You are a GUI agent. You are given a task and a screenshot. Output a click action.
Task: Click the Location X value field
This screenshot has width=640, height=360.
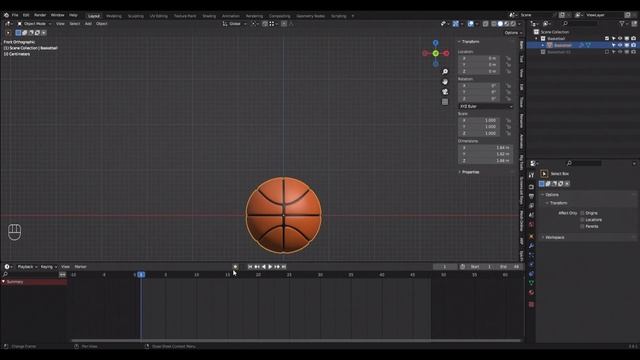pyautogui.click(x=479, y=58)
